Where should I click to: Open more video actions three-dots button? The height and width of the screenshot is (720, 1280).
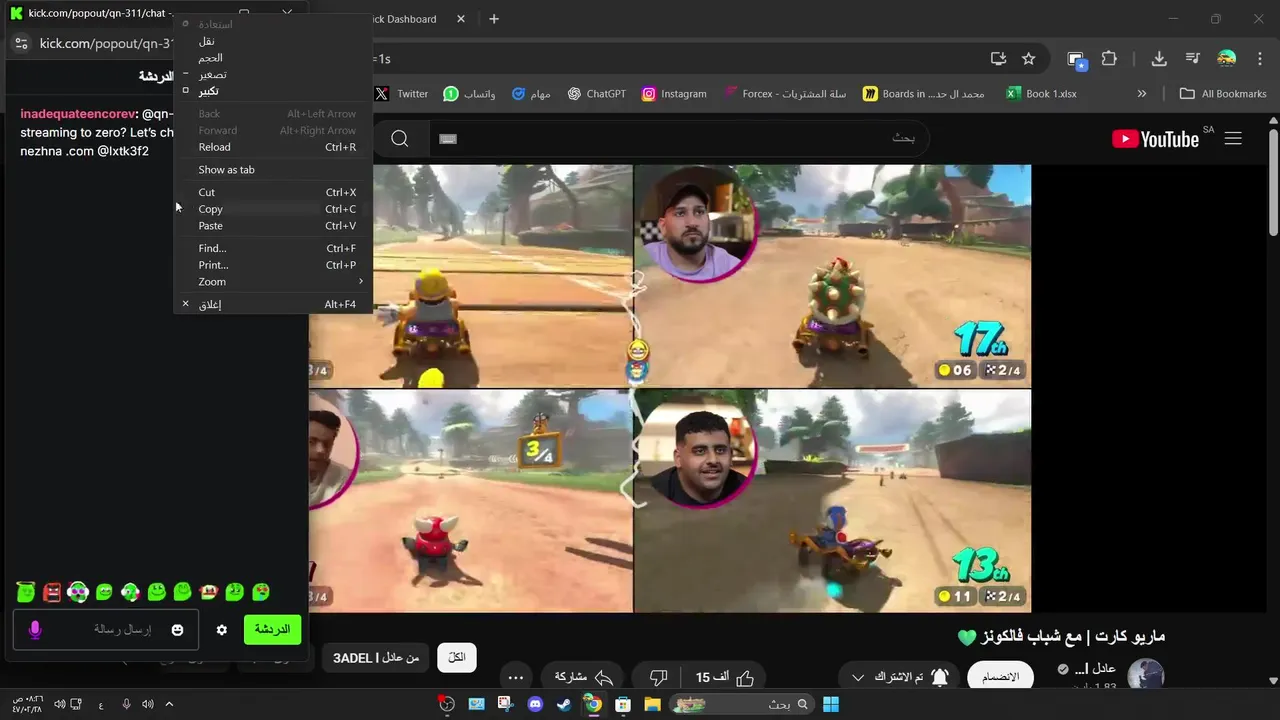tap(516, 677)
